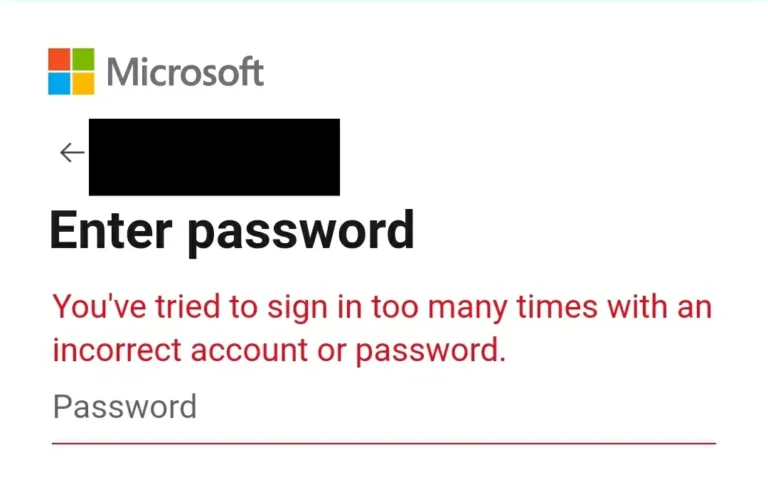Screen dimensions: 768x482
Task: Click the yellow square in Microsoft logo
Action: 83,84
